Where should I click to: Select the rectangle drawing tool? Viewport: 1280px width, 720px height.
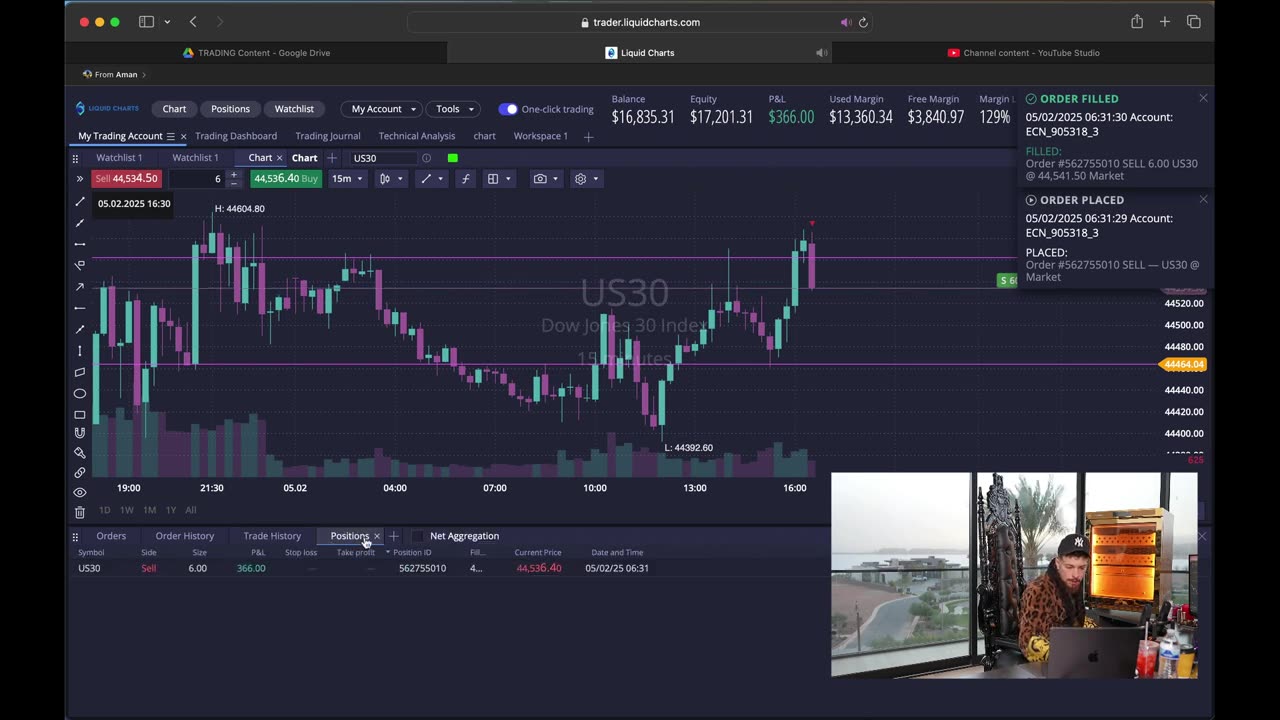tap(80, 414)
